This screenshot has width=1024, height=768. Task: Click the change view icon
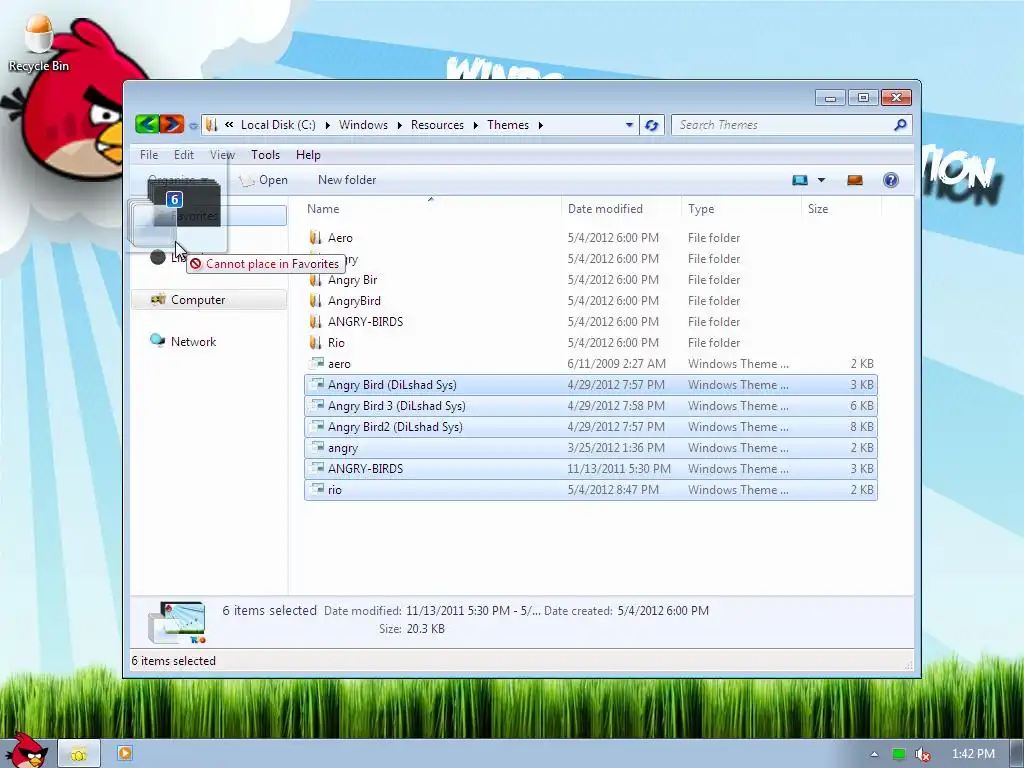point(800,180)
